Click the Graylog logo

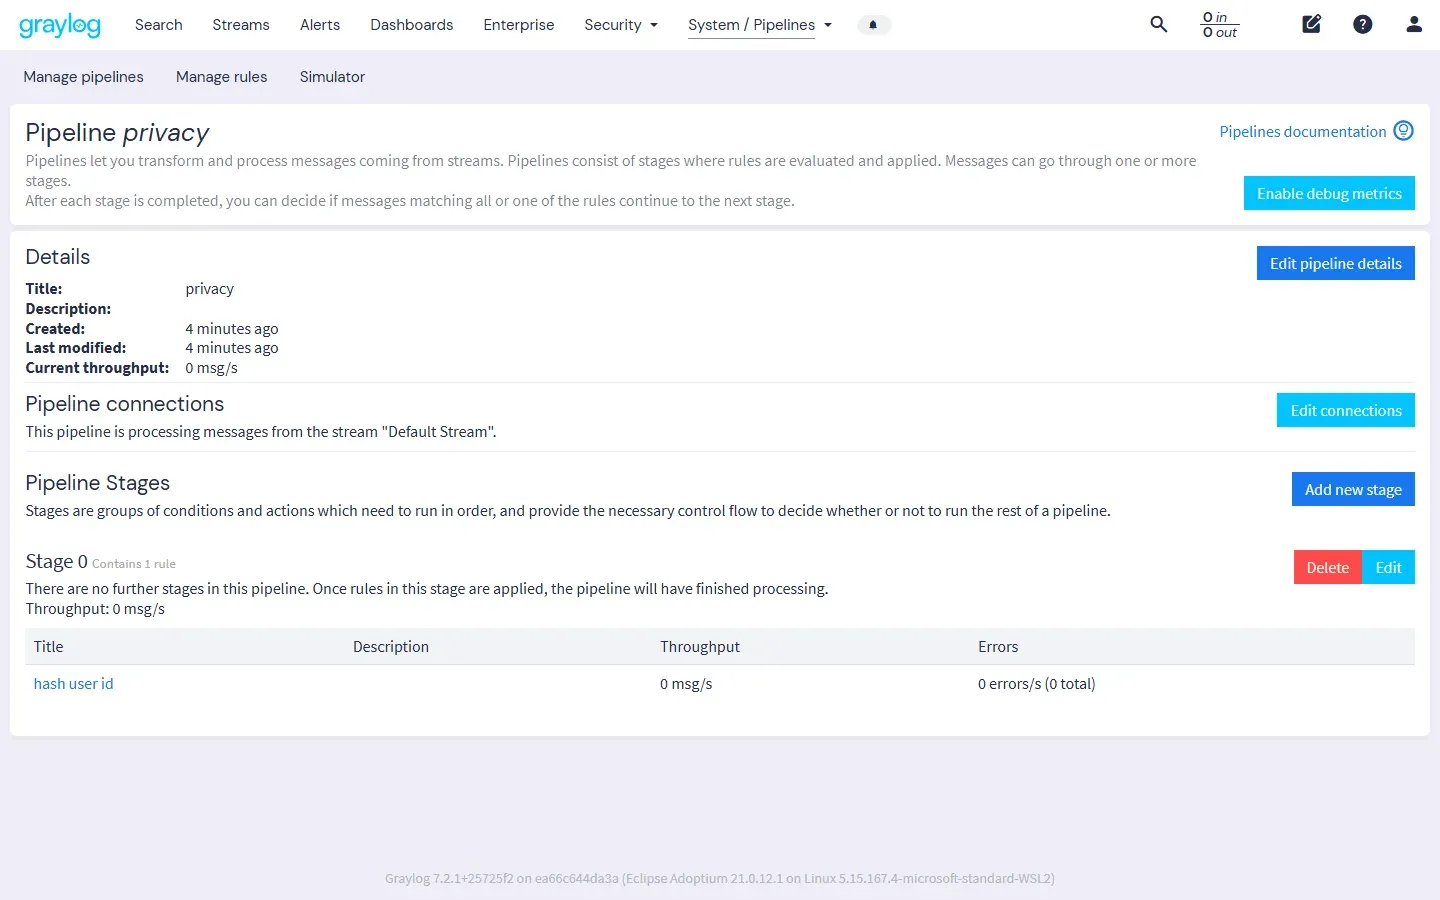pyautogui.click(x=60, y=25)
